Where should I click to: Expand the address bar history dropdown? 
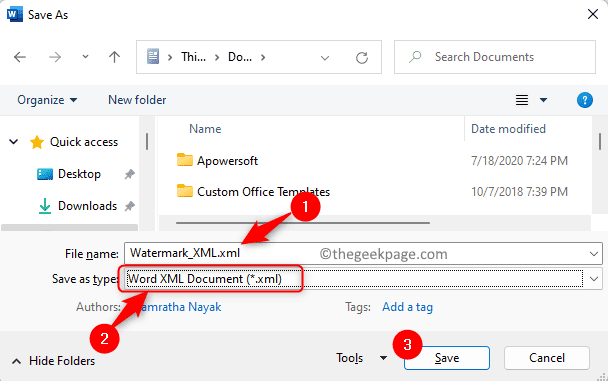coord(325,58)
